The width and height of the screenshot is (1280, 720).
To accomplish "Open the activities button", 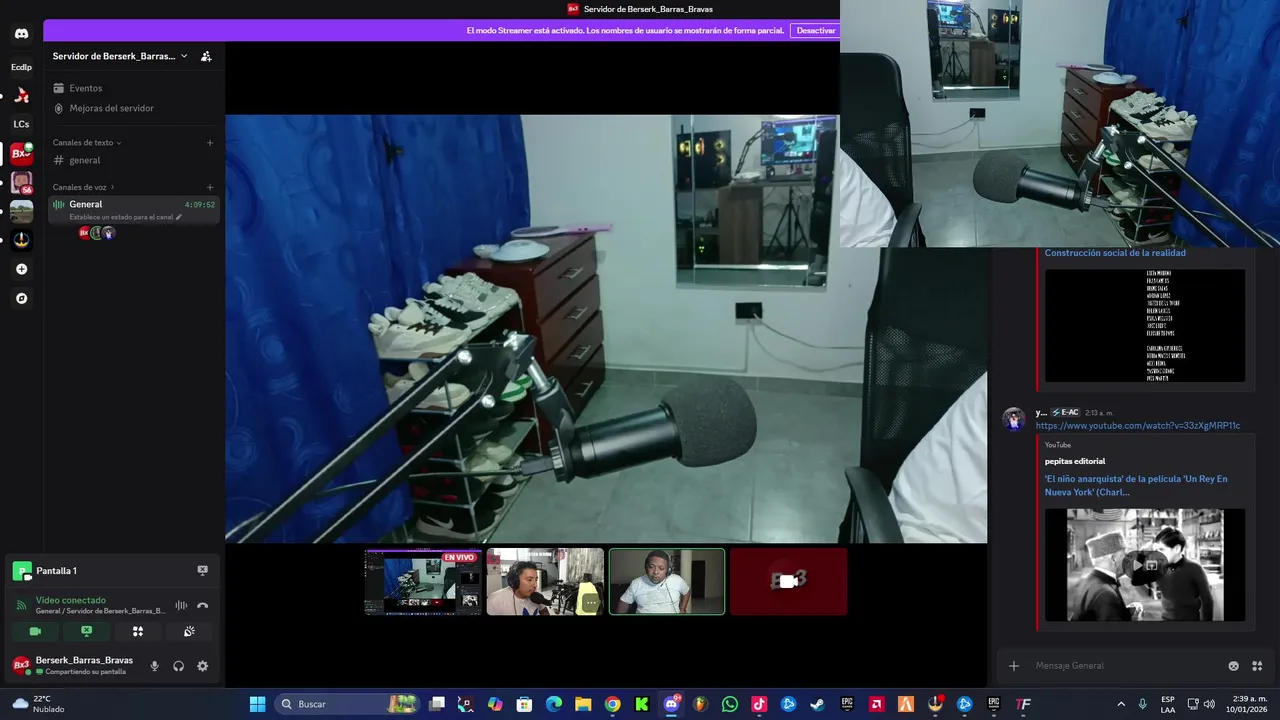I will (x=138, y=631).
